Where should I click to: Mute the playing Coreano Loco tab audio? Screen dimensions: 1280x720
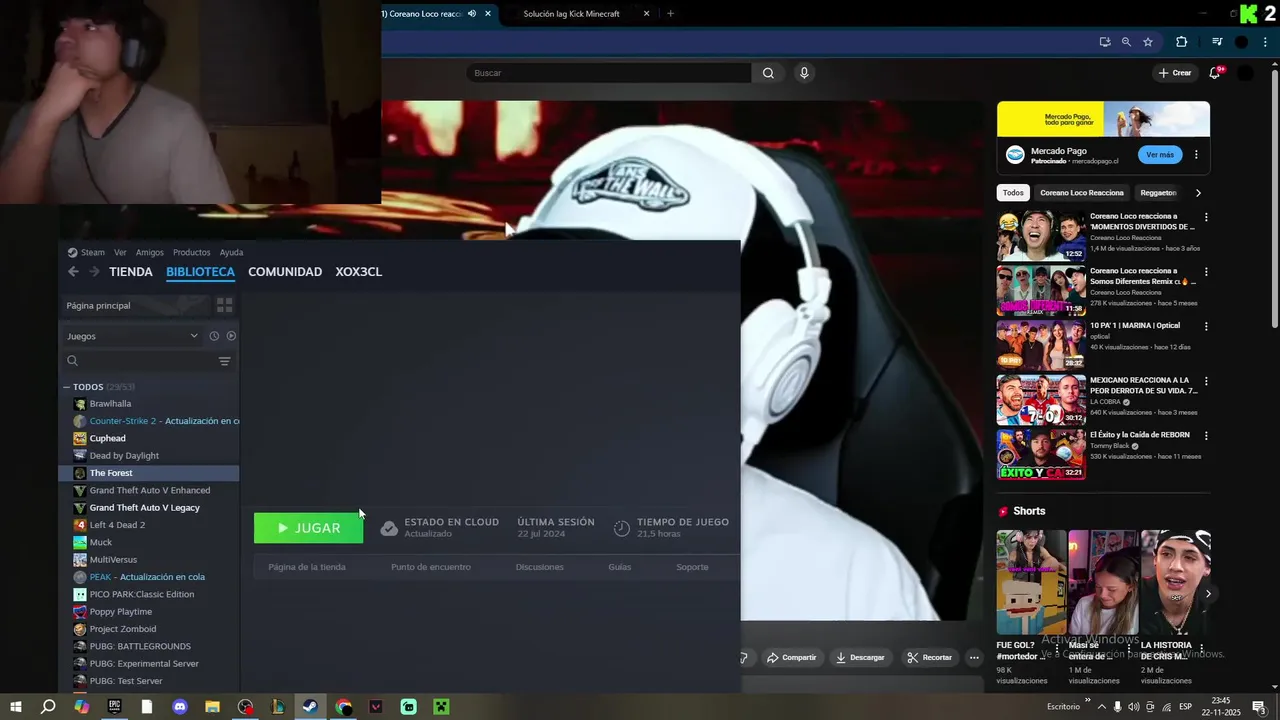472,14
